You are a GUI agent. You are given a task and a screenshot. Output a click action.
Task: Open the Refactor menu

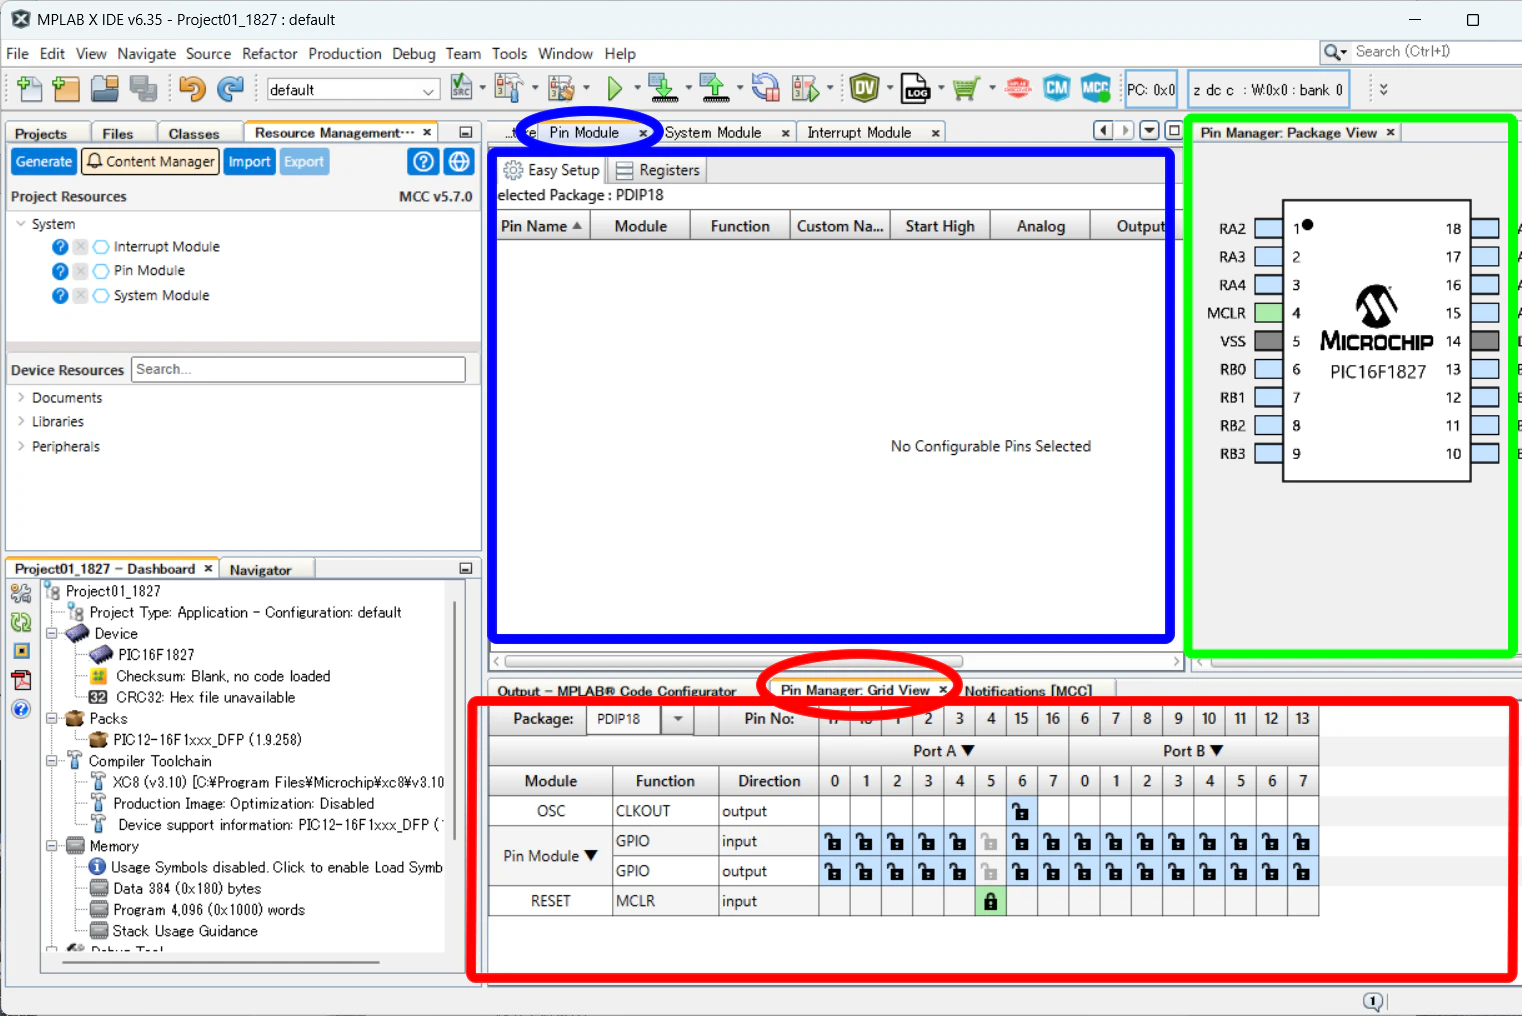pyautogui.click(x=270, y=54)
